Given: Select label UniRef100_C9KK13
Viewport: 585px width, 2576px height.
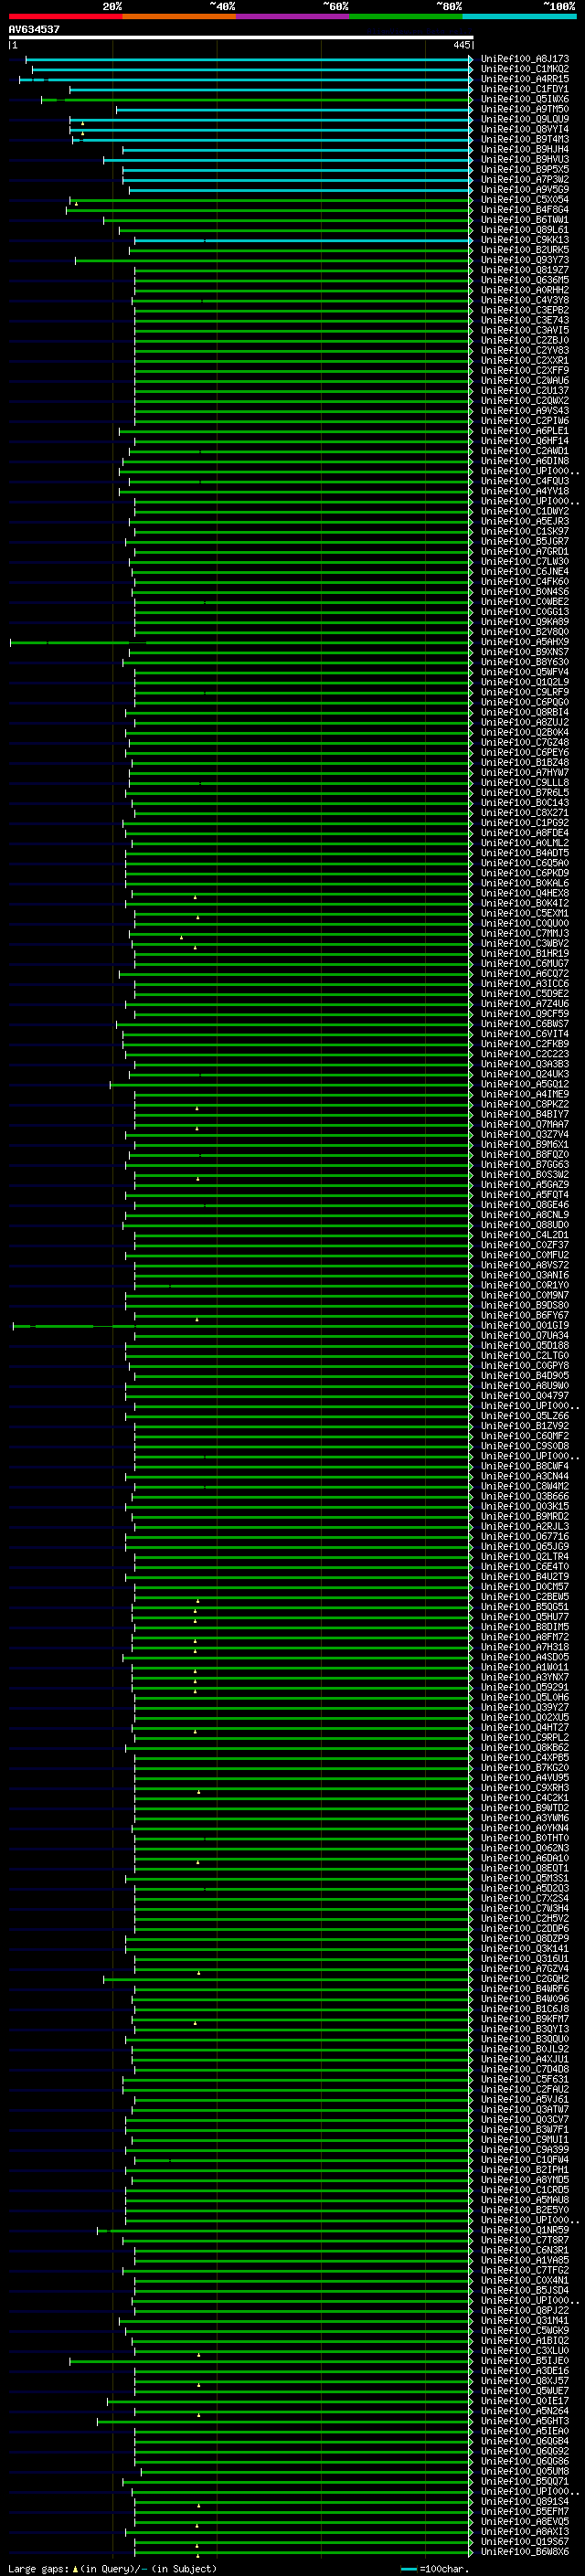Looking at the screenshot, I should [525, 240].
